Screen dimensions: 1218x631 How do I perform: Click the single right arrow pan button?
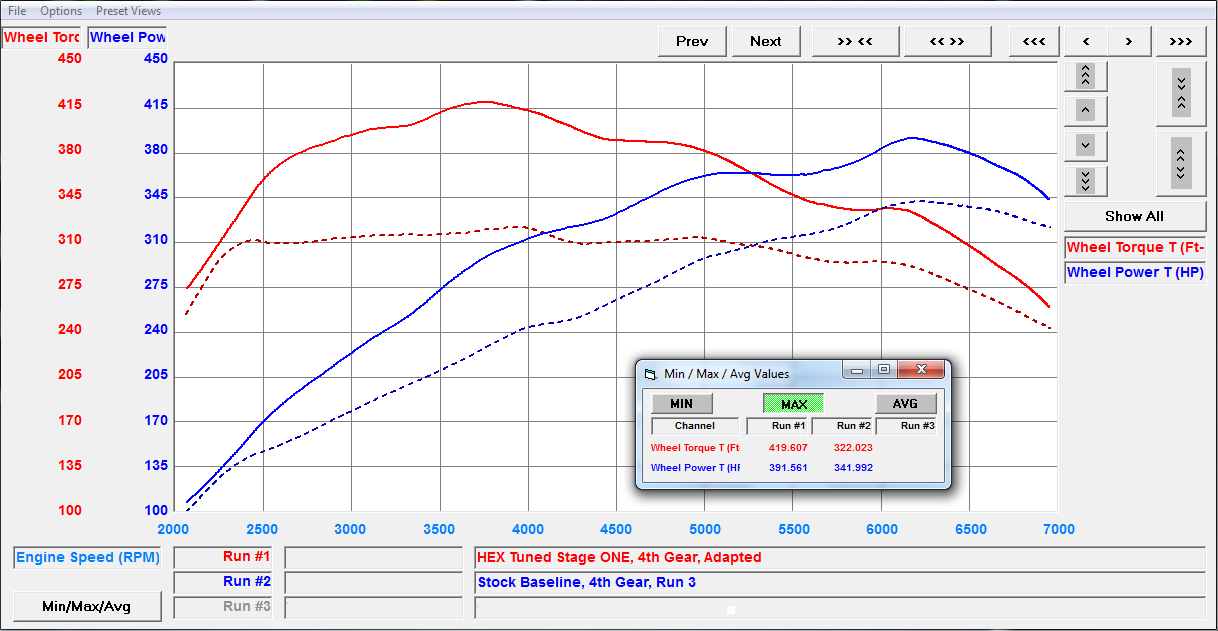[x=1129, y=41]
